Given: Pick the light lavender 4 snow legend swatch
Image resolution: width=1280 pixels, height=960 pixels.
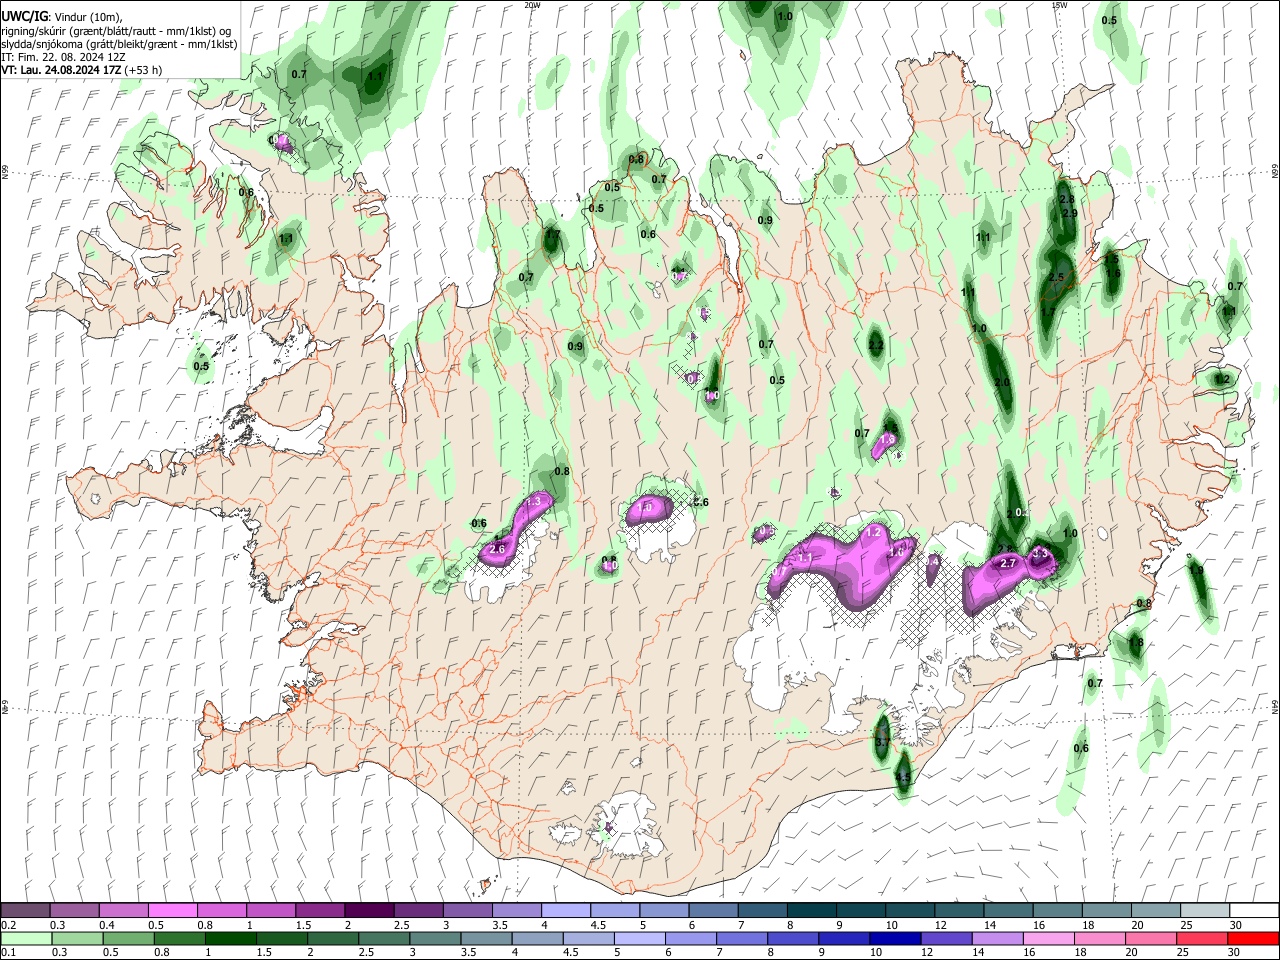Looking at the screenshot, I should click(x=565, y=911).
